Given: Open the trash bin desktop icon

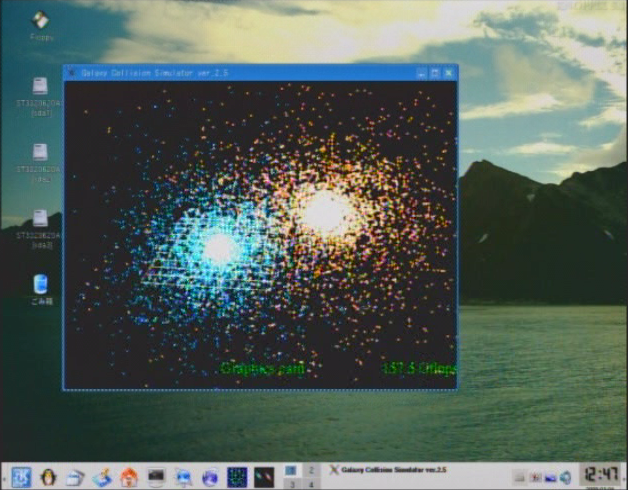Looking at the screenshot, I should (40, 284).
